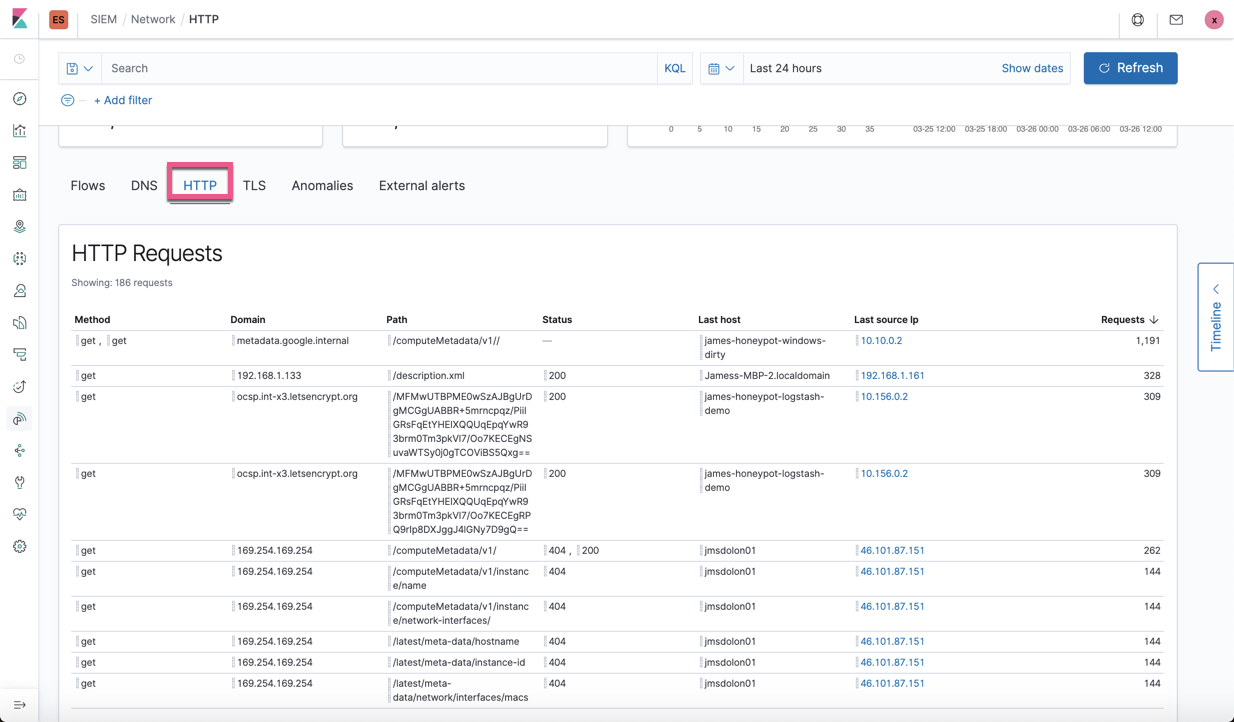Open Visualize chart icon in sidebar
This screenshot has height=722, width=1234.
[x=19, y=131]
